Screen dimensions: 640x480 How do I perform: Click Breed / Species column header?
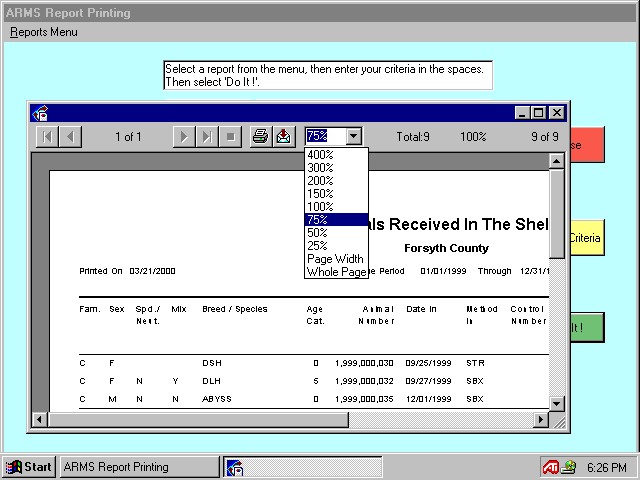[x=235, y=309]
